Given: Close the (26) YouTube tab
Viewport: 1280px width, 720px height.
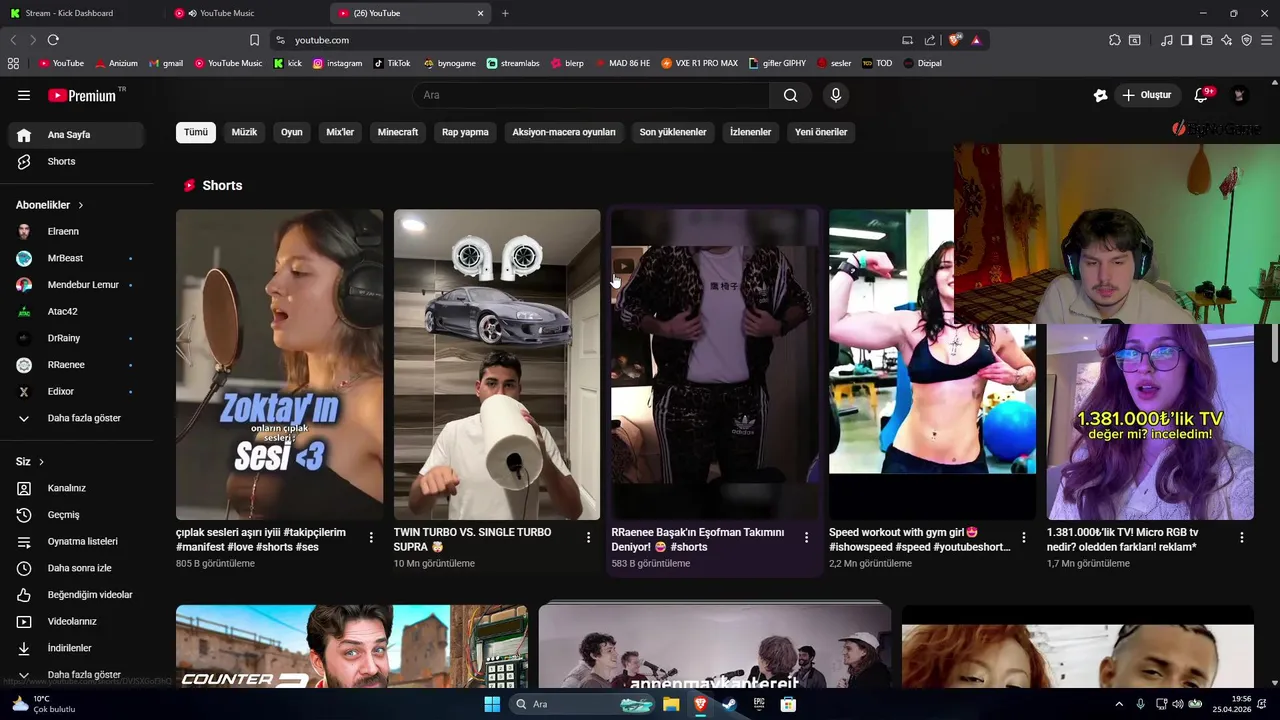Looking at the screenshot, I should (480, 13).
